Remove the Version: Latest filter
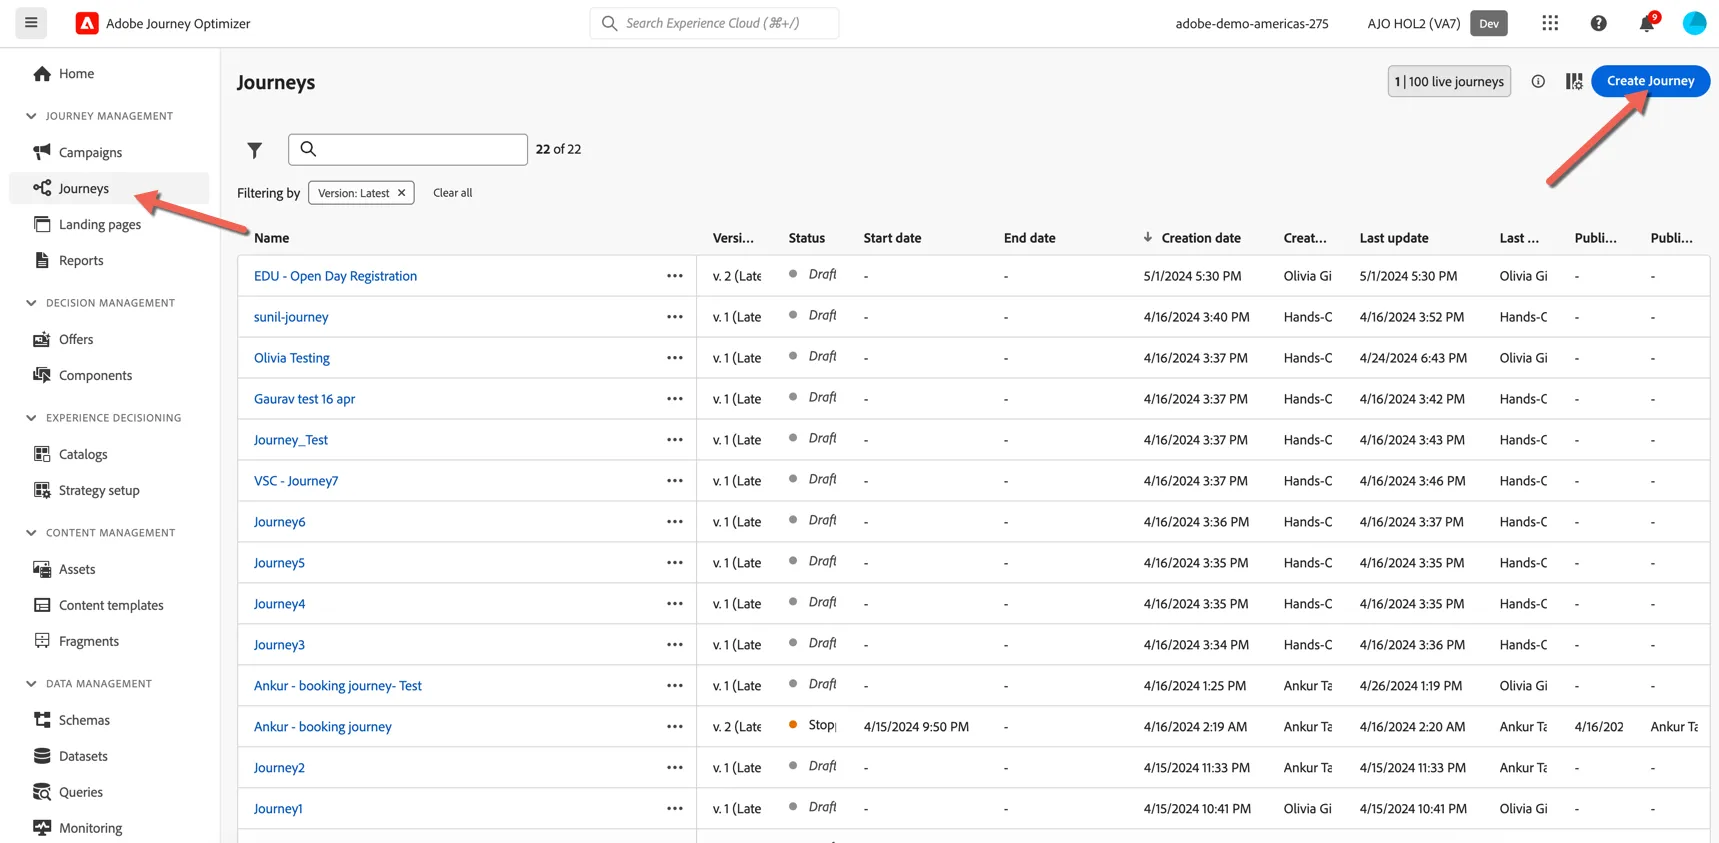1719x843 pixels. coord(402,193)
